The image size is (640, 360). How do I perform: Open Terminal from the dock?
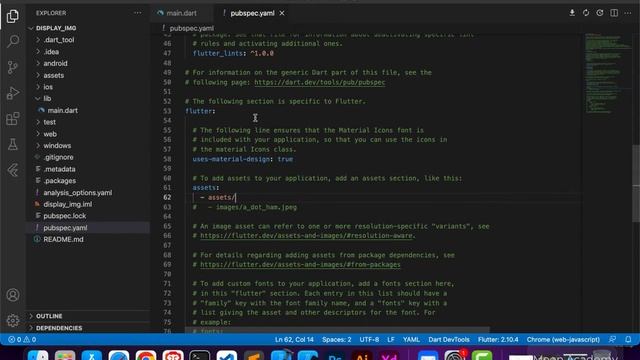tap(200, 356)
